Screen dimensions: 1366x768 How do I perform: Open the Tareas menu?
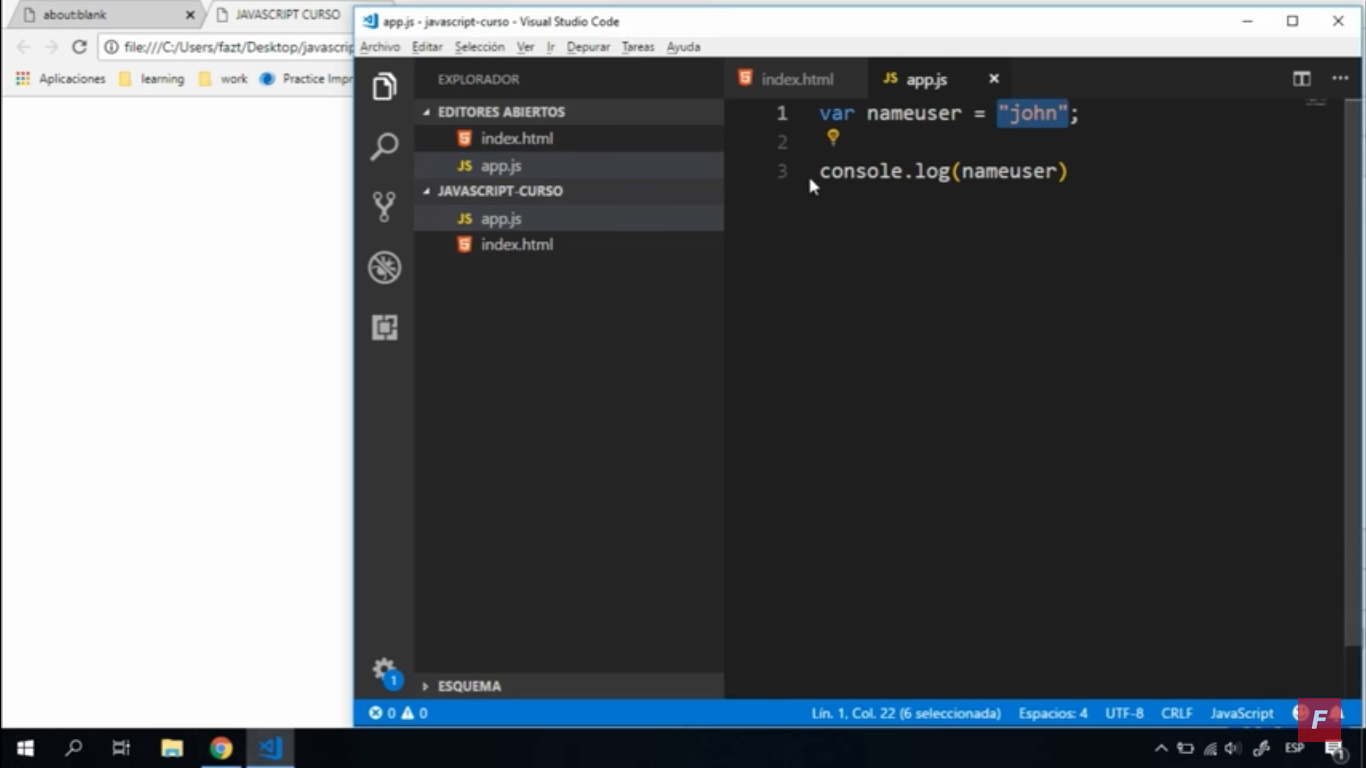(638, 47)
